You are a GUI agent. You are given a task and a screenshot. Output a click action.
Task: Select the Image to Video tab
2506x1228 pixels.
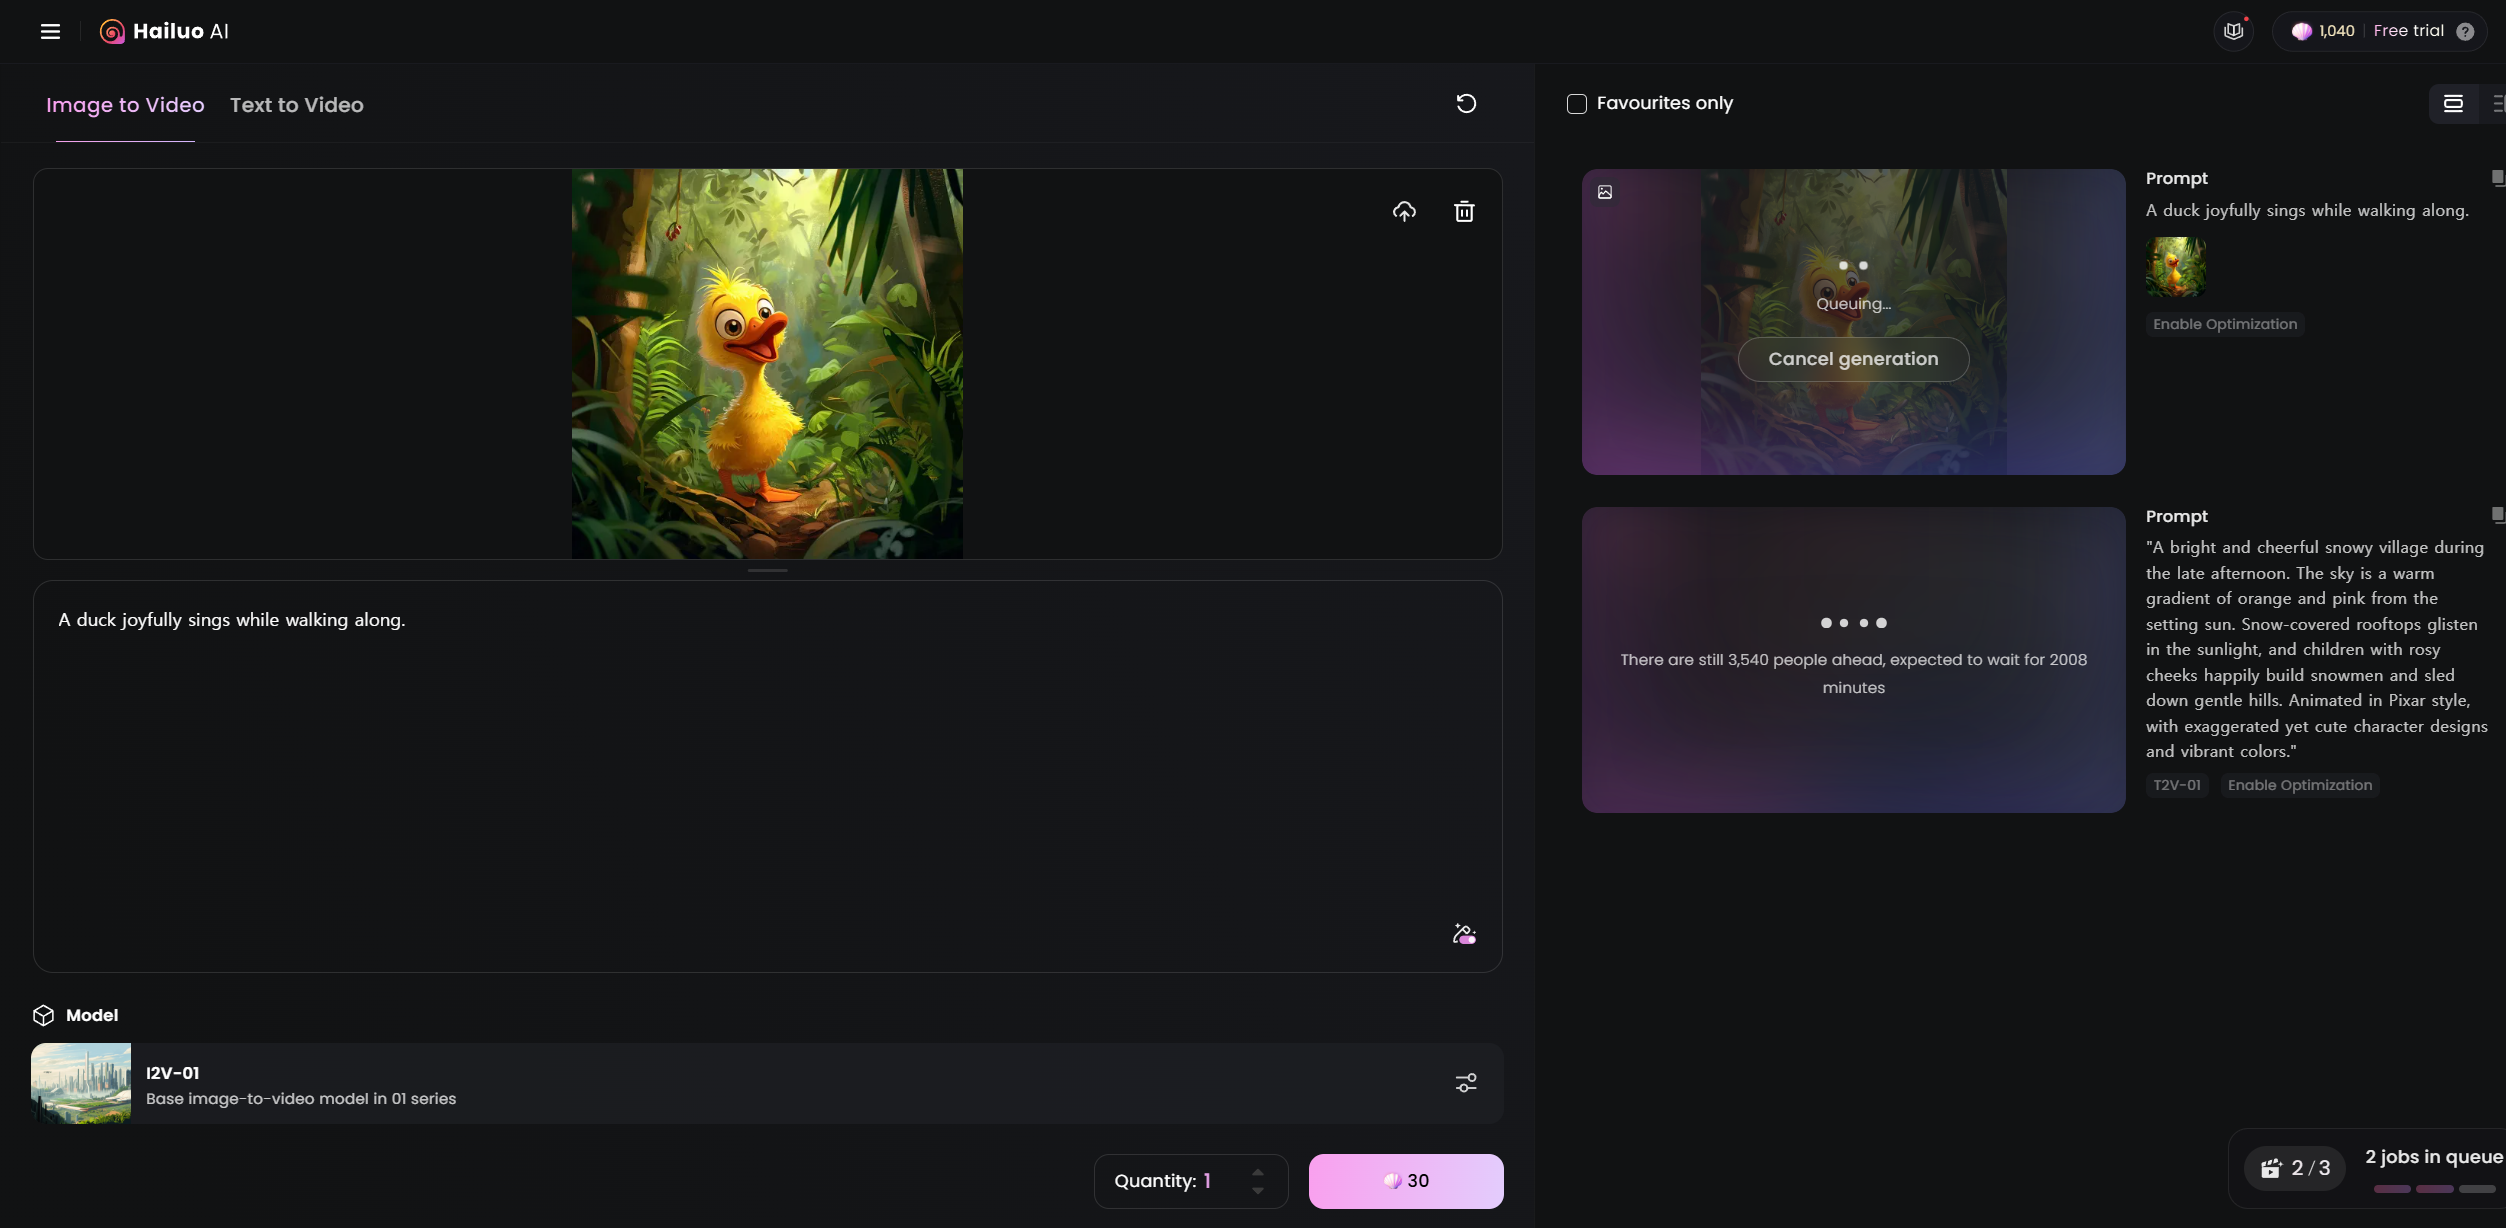125,105
